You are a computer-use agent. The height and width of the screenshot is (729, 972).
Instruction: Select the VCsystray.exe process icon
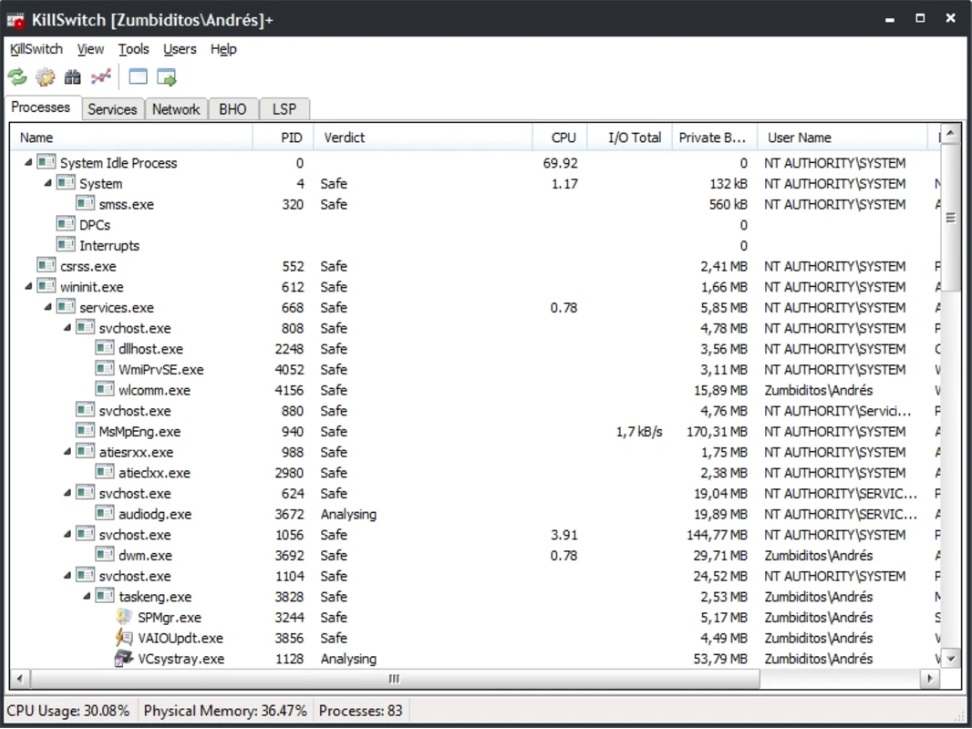pyautogui.click(x=124, y=659)
